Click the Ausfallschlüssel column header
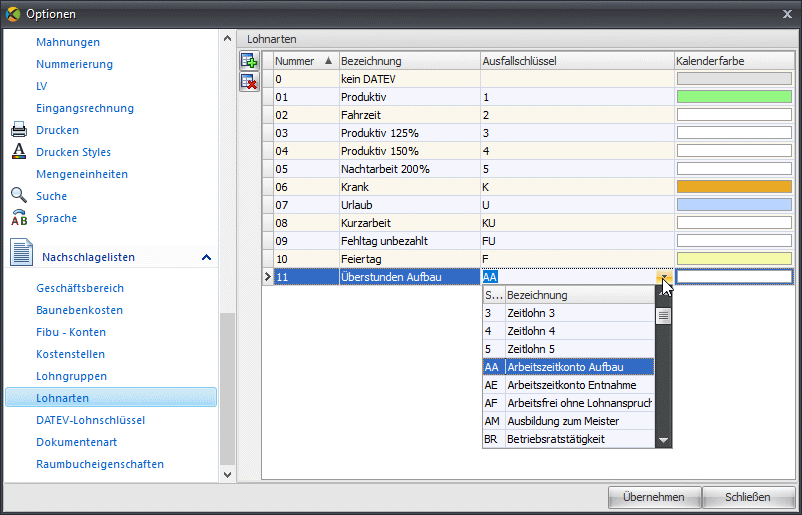Image resolution: width=802 pixels, height=515 pixels. 577,61
